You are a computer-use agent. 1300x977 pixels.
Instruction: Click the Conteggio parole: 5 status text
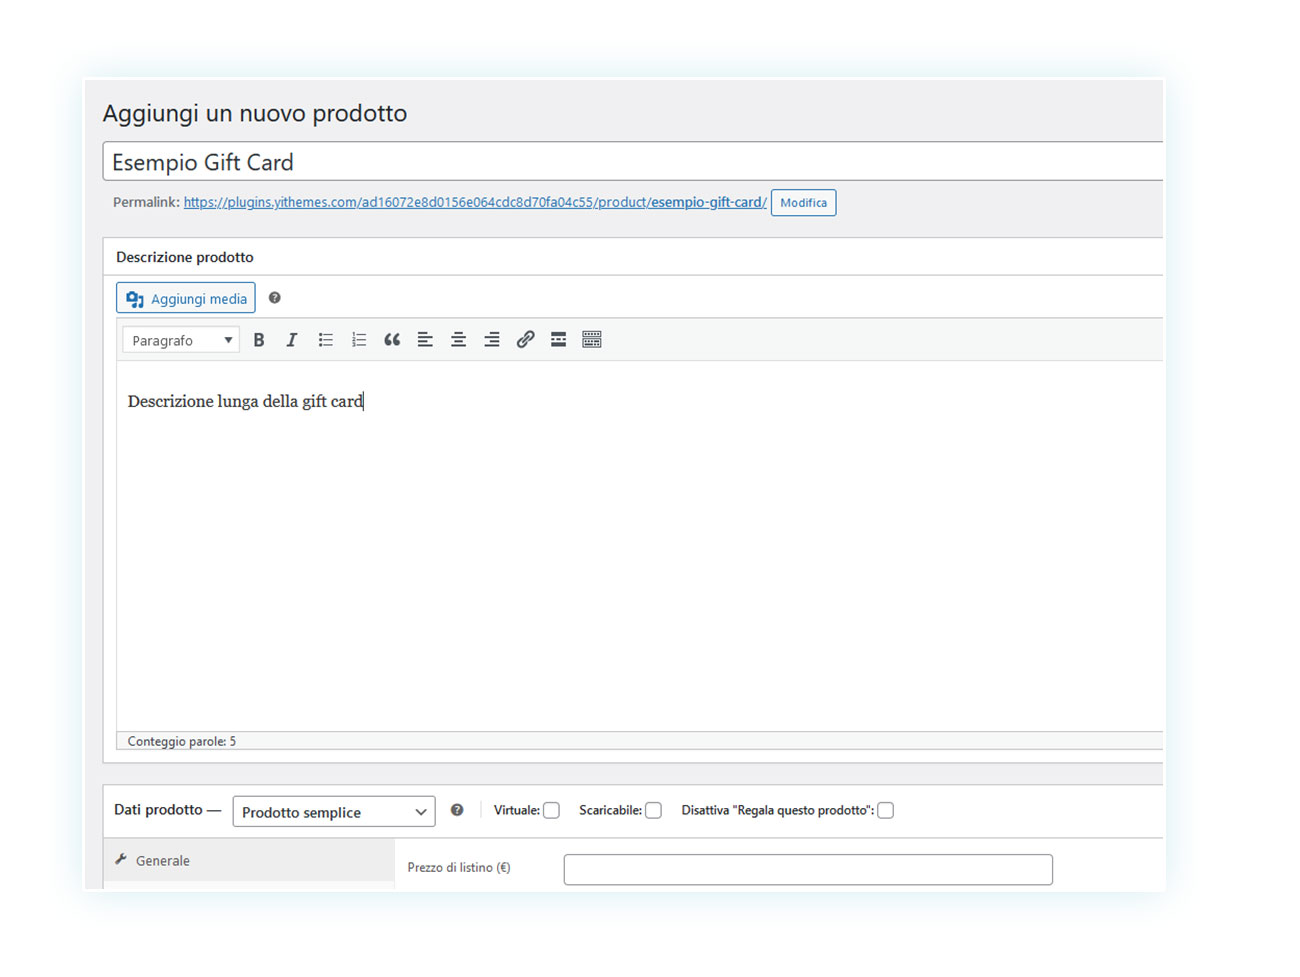[x=182, y=742]
